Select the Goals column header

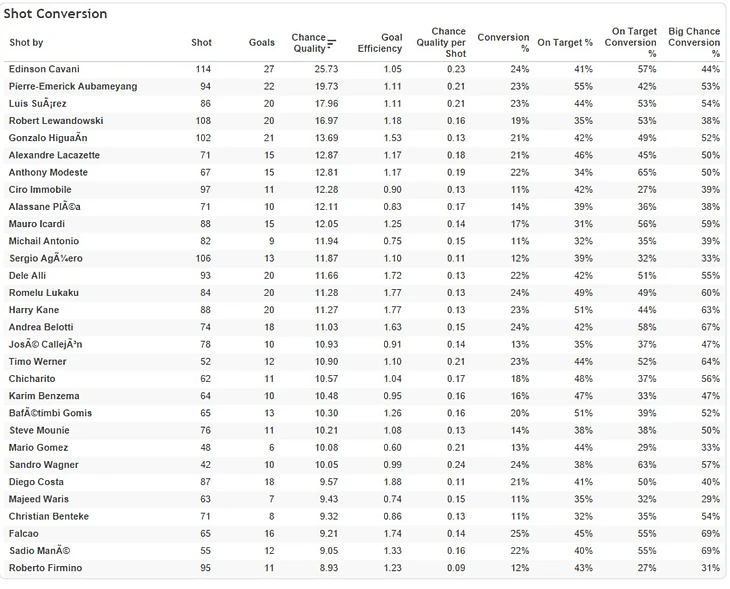(262, 42)
